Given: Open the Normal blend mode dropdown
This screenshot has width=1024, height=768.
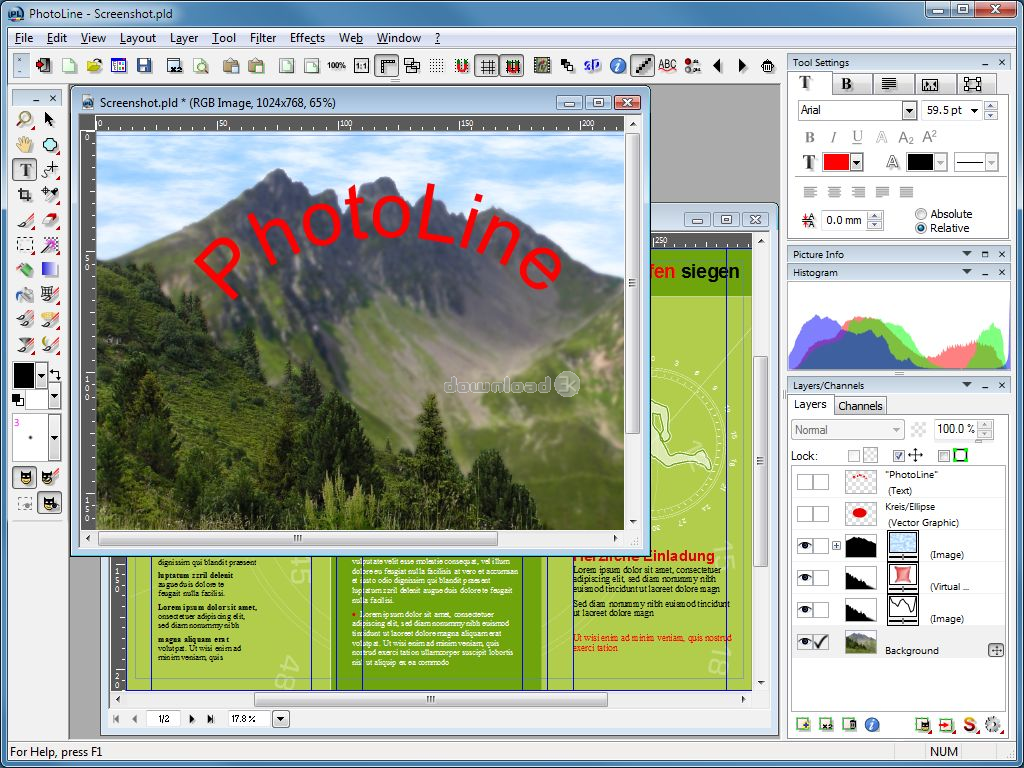Looking at the screenshot, I should click(847, 430).
